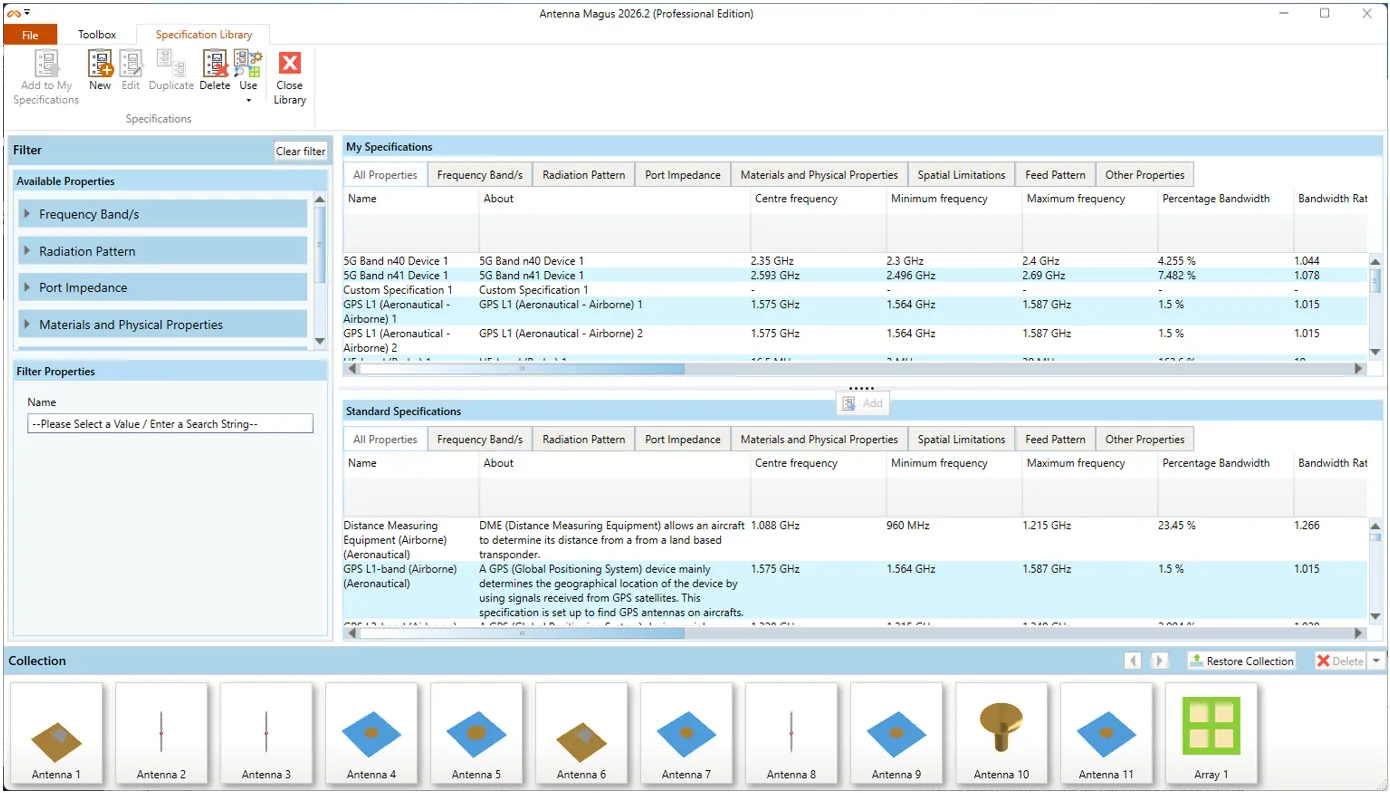Open the Use specification ribbon button
Image resolution: width=1390 pixels, height=793 pixels.
[x=248, y=76]
